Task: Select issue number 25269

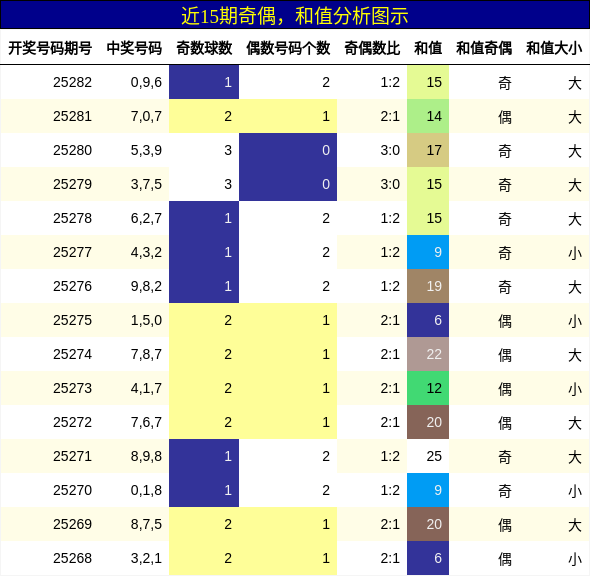Action: (72, 524)
